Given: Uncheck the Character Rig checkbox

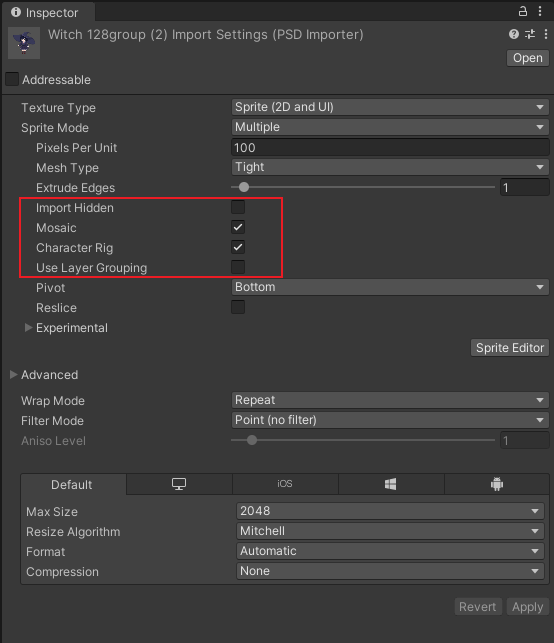Looking at the screenshot, I should pyautogui.click(x=238, y=247).
